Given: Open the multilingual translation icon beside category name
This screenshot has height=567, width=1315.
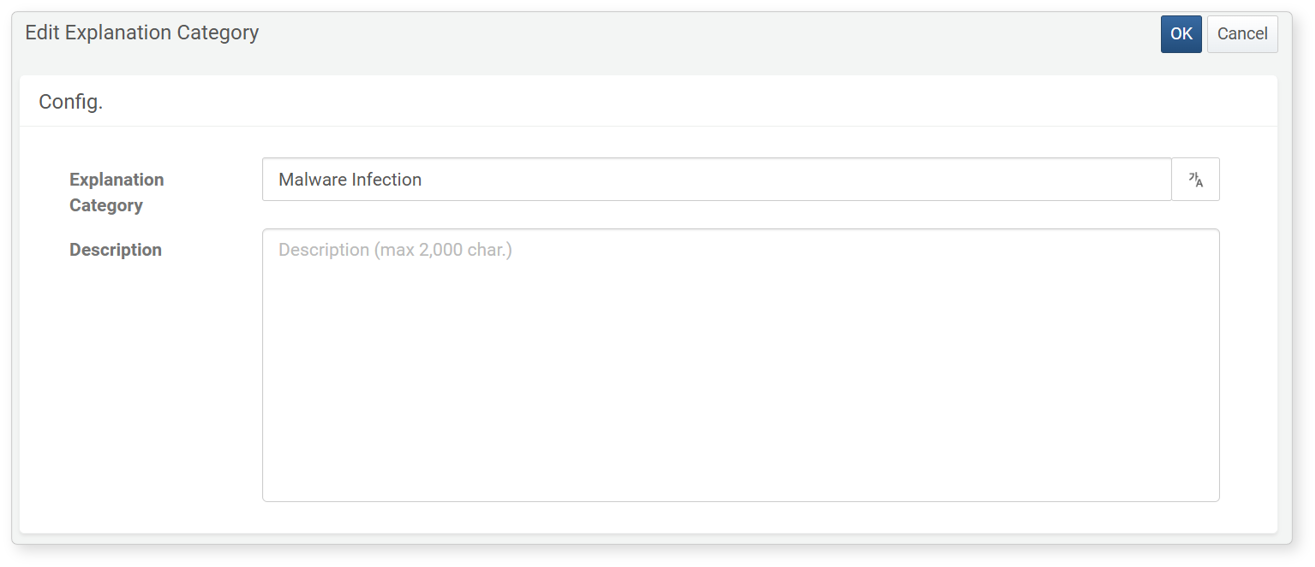Looking at the screenshot, I should click(x=1195, y=180).
